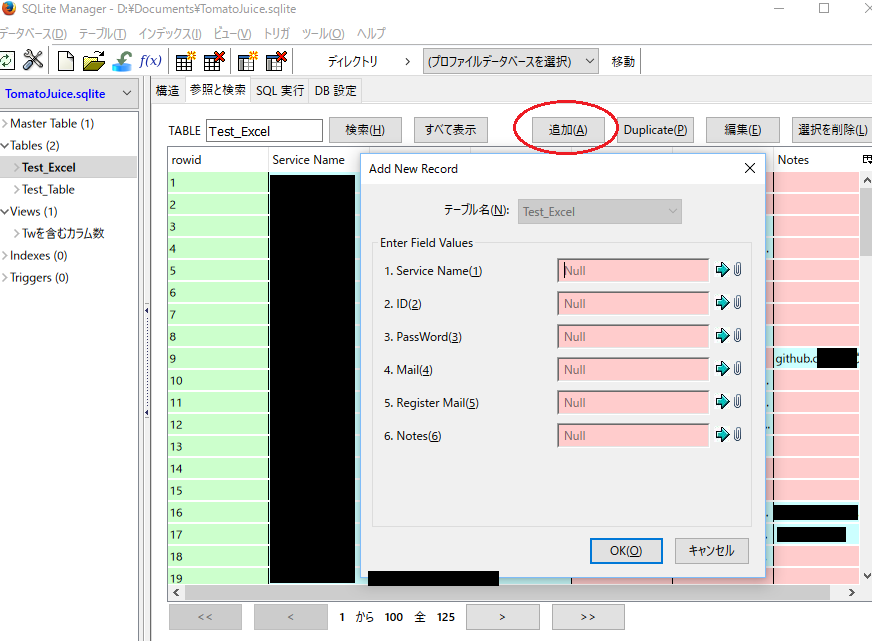The width and height of the screenshot is (872, 641).
Task: Click the キャンセル button
Action: click(711, 550)
